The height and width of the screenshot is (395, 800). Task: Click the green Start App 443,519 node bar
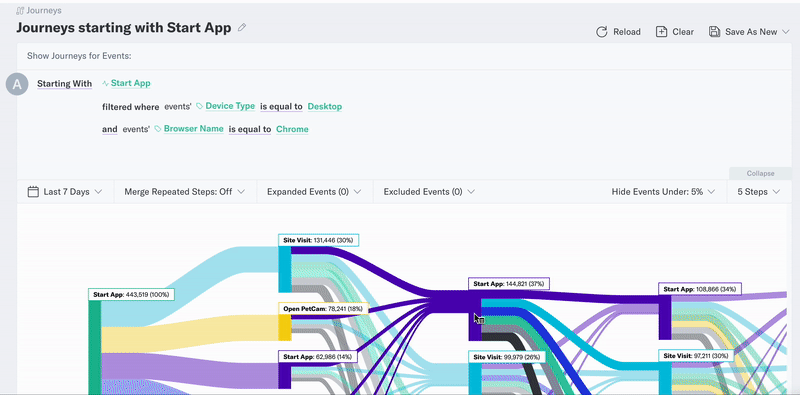pos(94,347)
